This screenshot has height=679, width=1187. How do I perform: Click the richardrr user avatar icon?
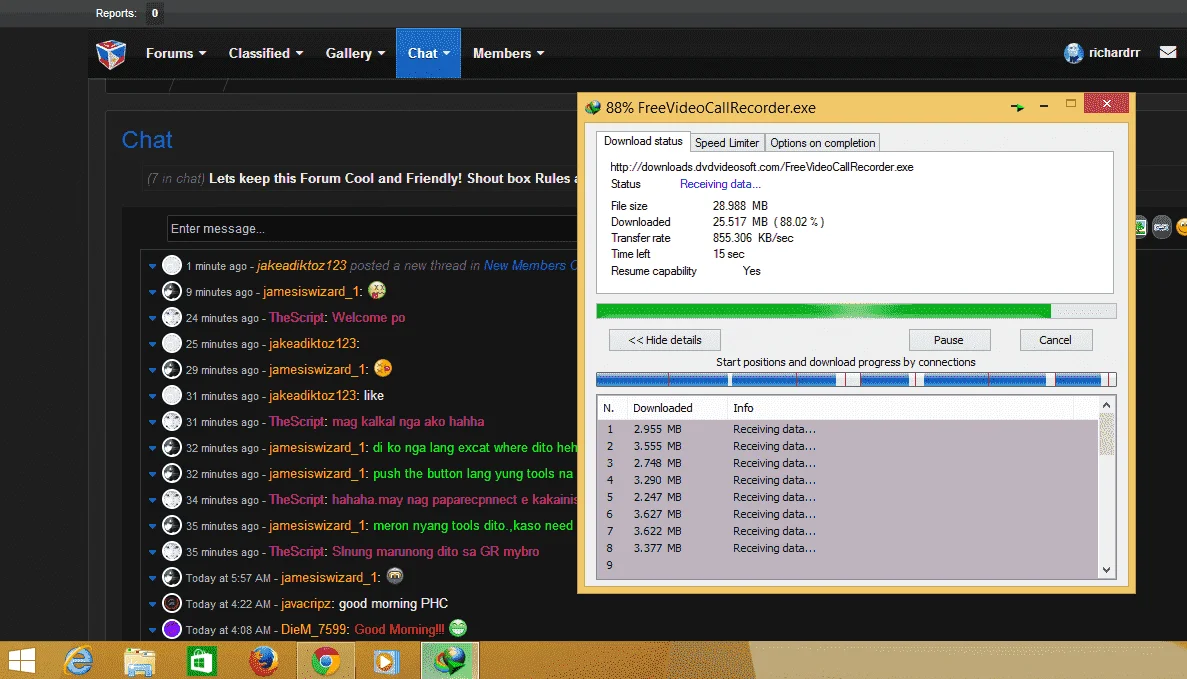1073,53
